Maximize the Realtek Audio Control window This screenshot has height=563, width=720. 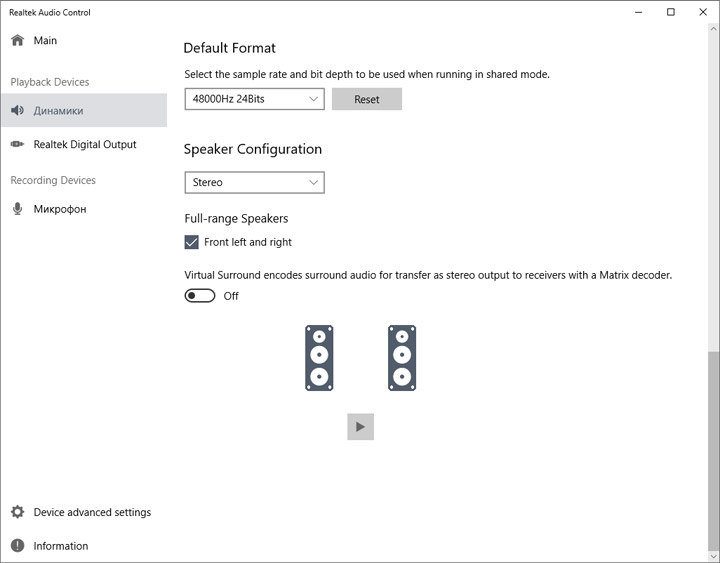(670, 12)
